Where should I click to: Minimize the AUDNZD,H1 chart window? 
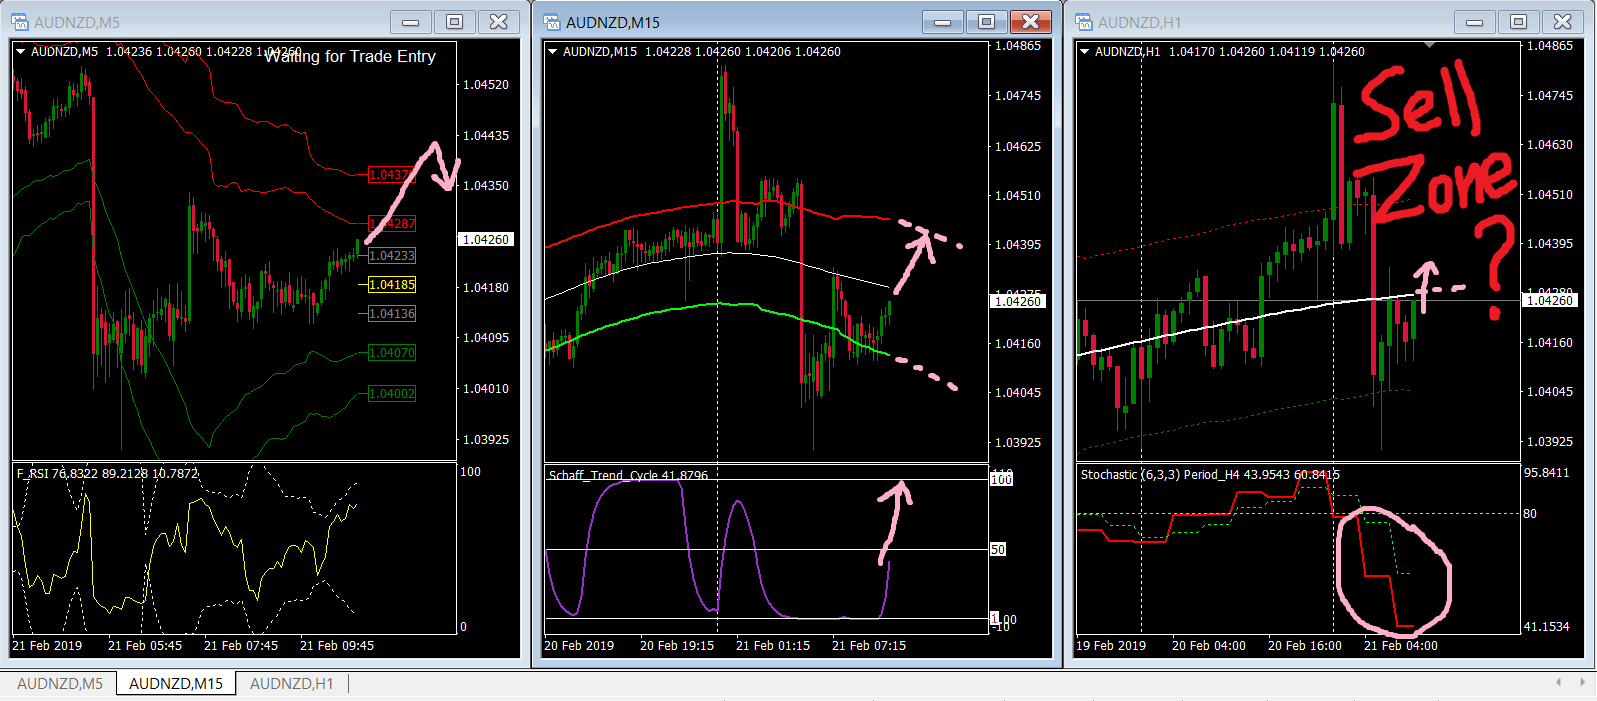pos(1474,22)
